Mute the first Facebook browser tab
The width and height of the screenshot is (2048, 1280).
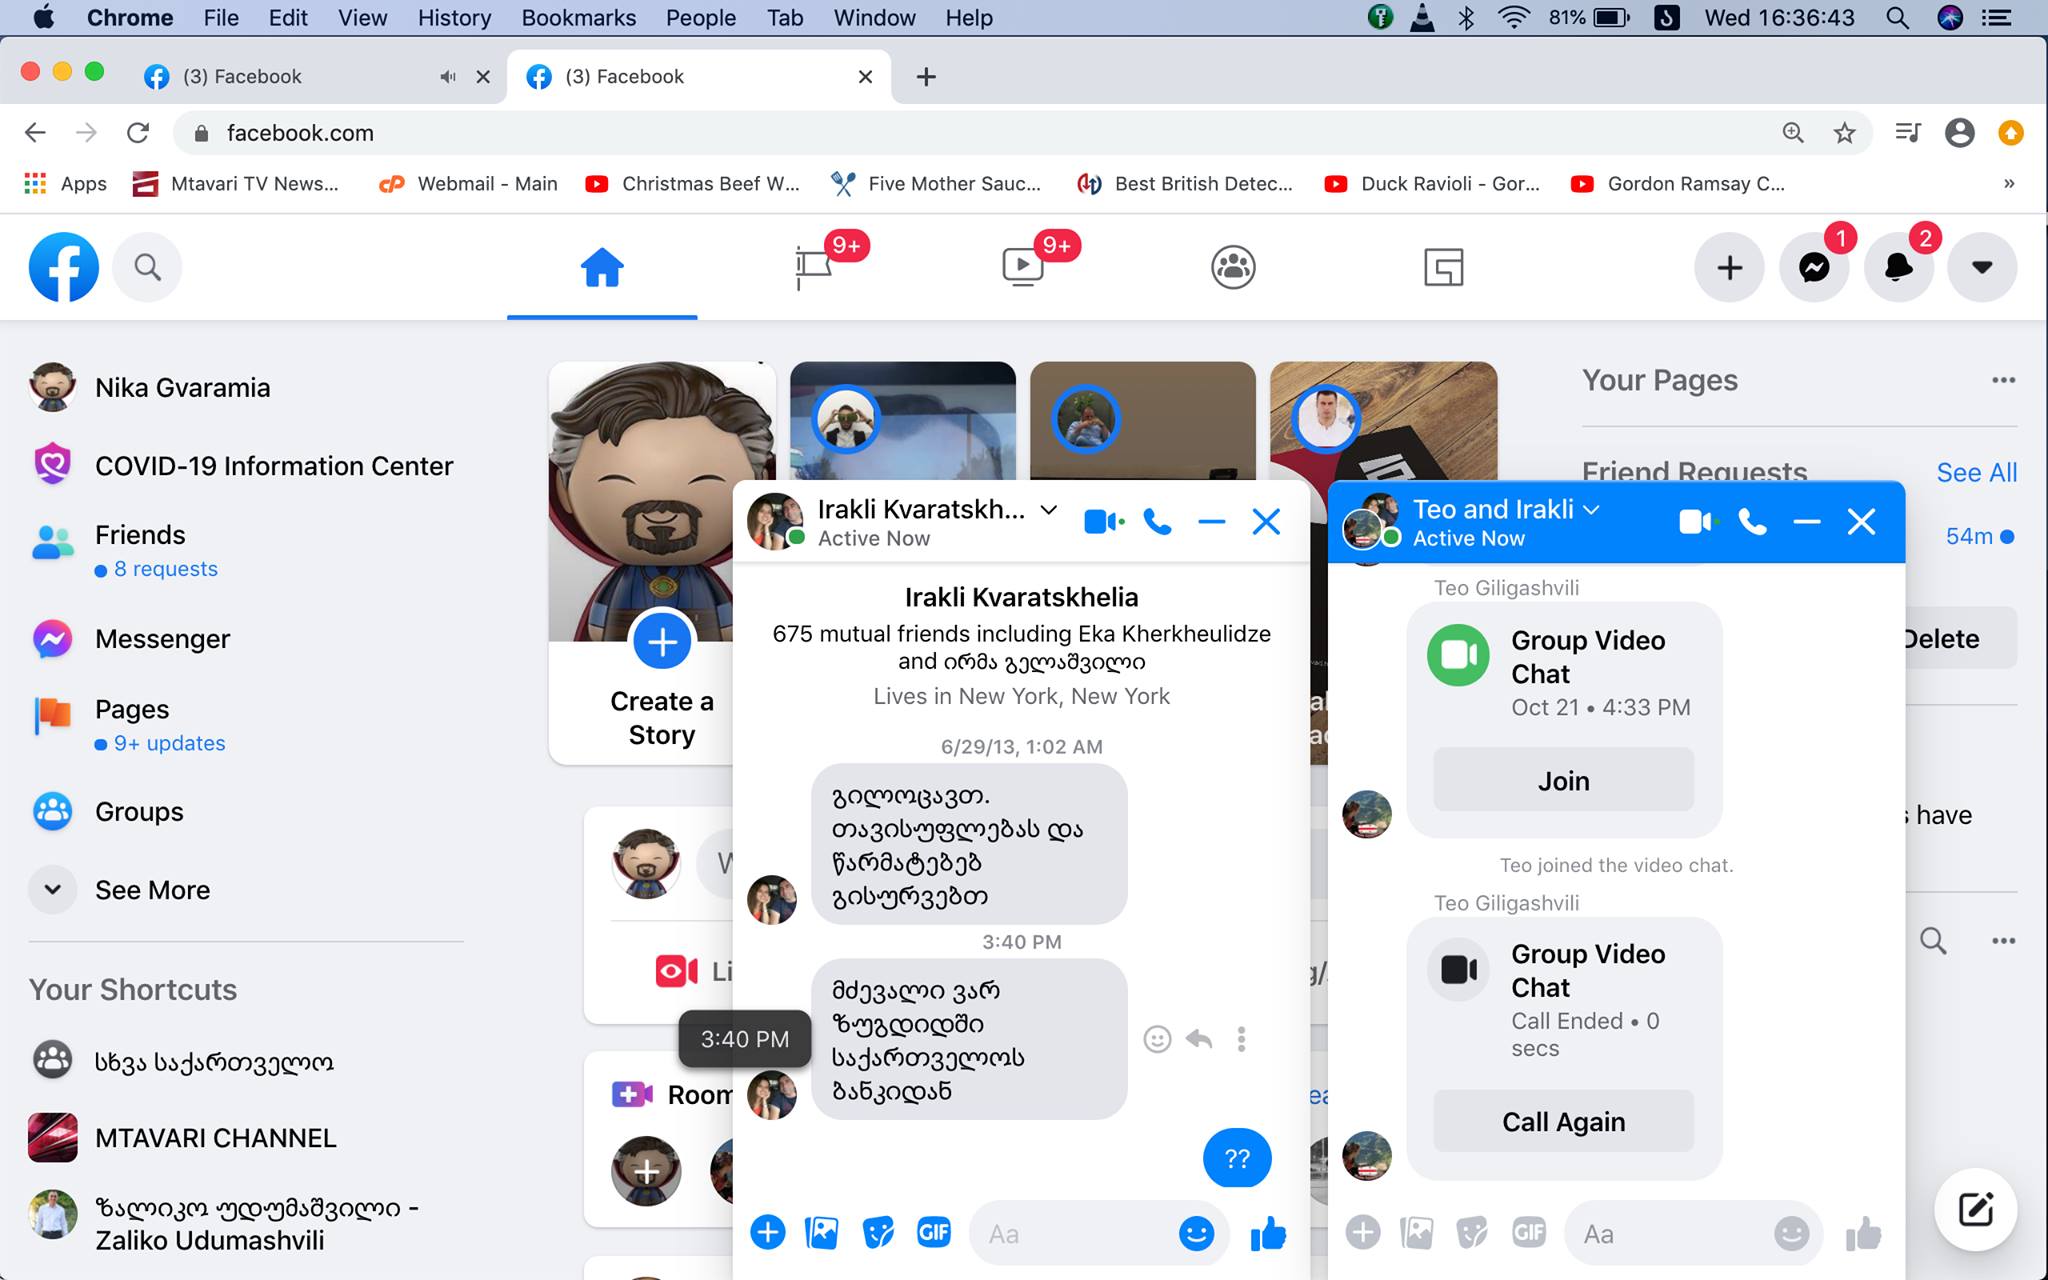(447, 77)
